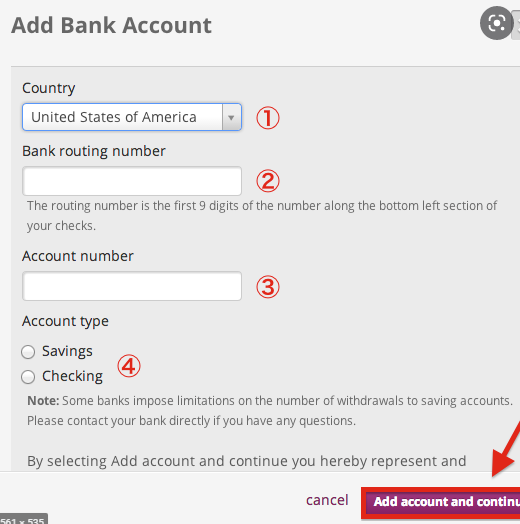Click the red circled number 3 marker
The image size is (520, 524).
pyautogui.click(x=268, y=287)
